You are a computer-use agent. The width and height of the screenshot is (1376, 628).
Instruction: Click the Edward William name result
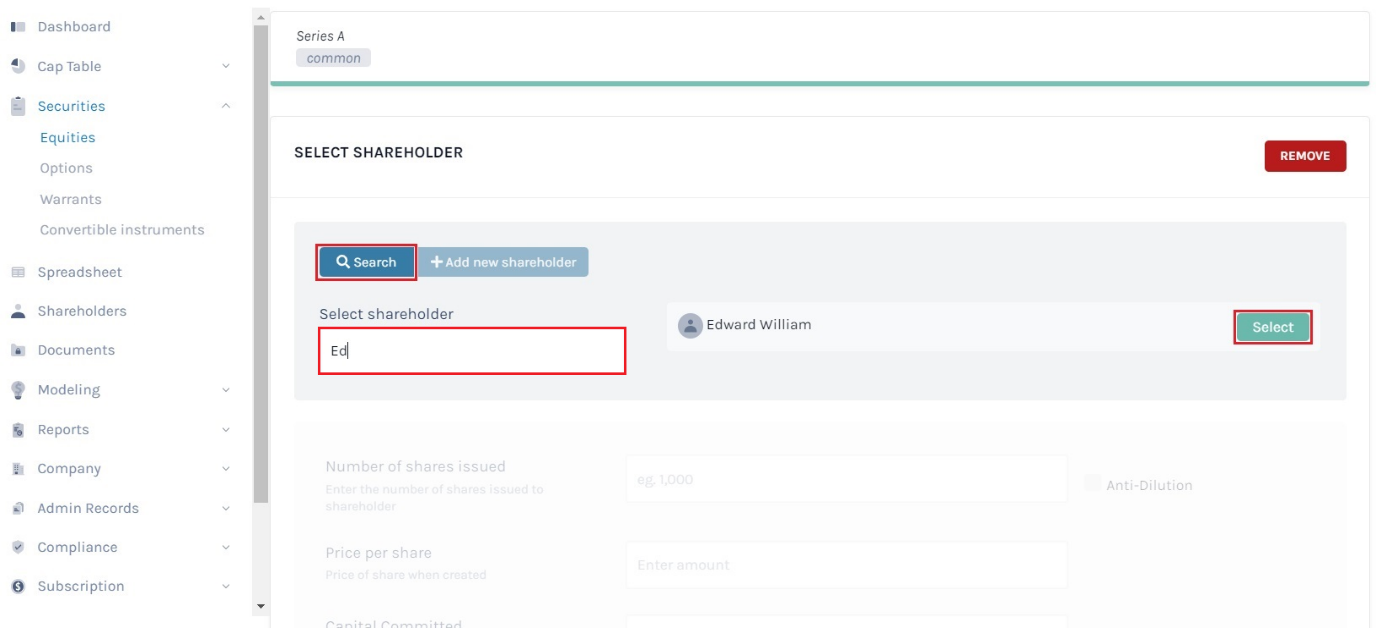point(759,324)
